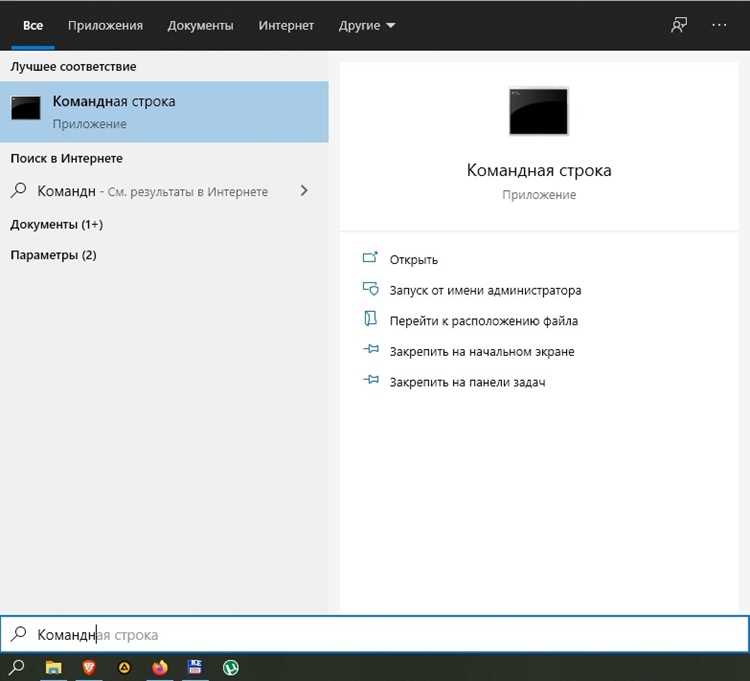Click the magnifier icon next to Командн web result
750x681 pixels.
point(18,190)
